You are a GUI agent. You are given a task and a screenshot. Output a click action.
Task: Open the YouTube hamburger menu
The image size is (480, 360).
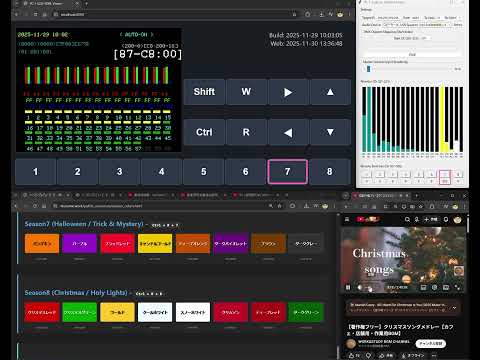[347, 219]
